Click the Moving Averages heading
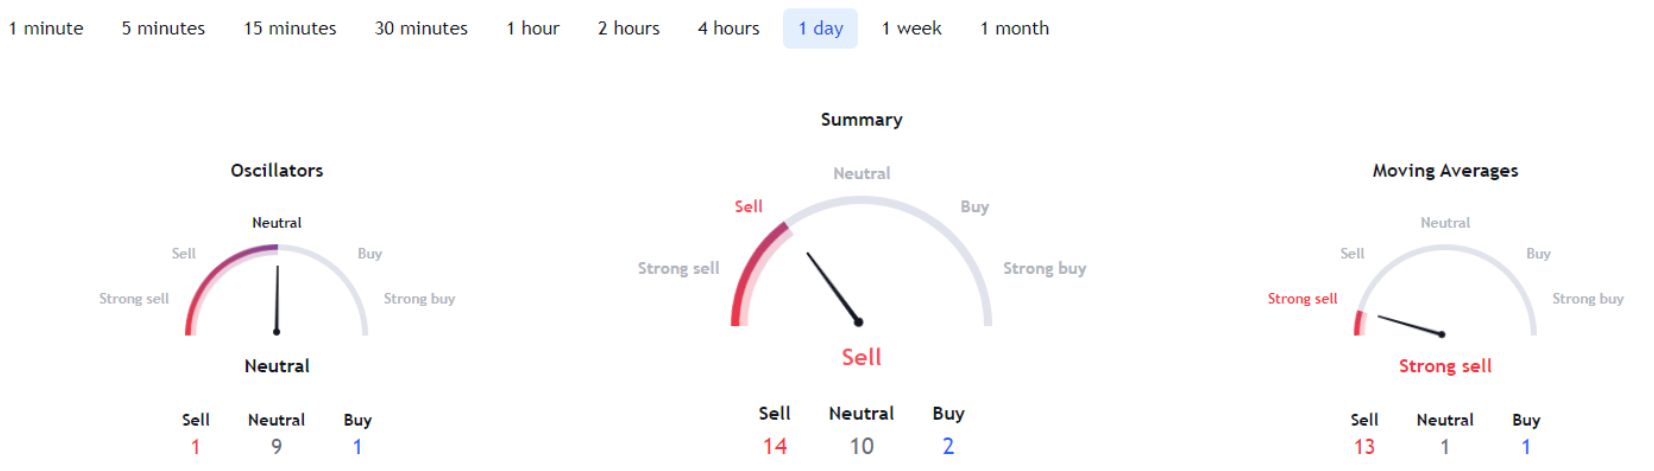 coord(1445,171)
